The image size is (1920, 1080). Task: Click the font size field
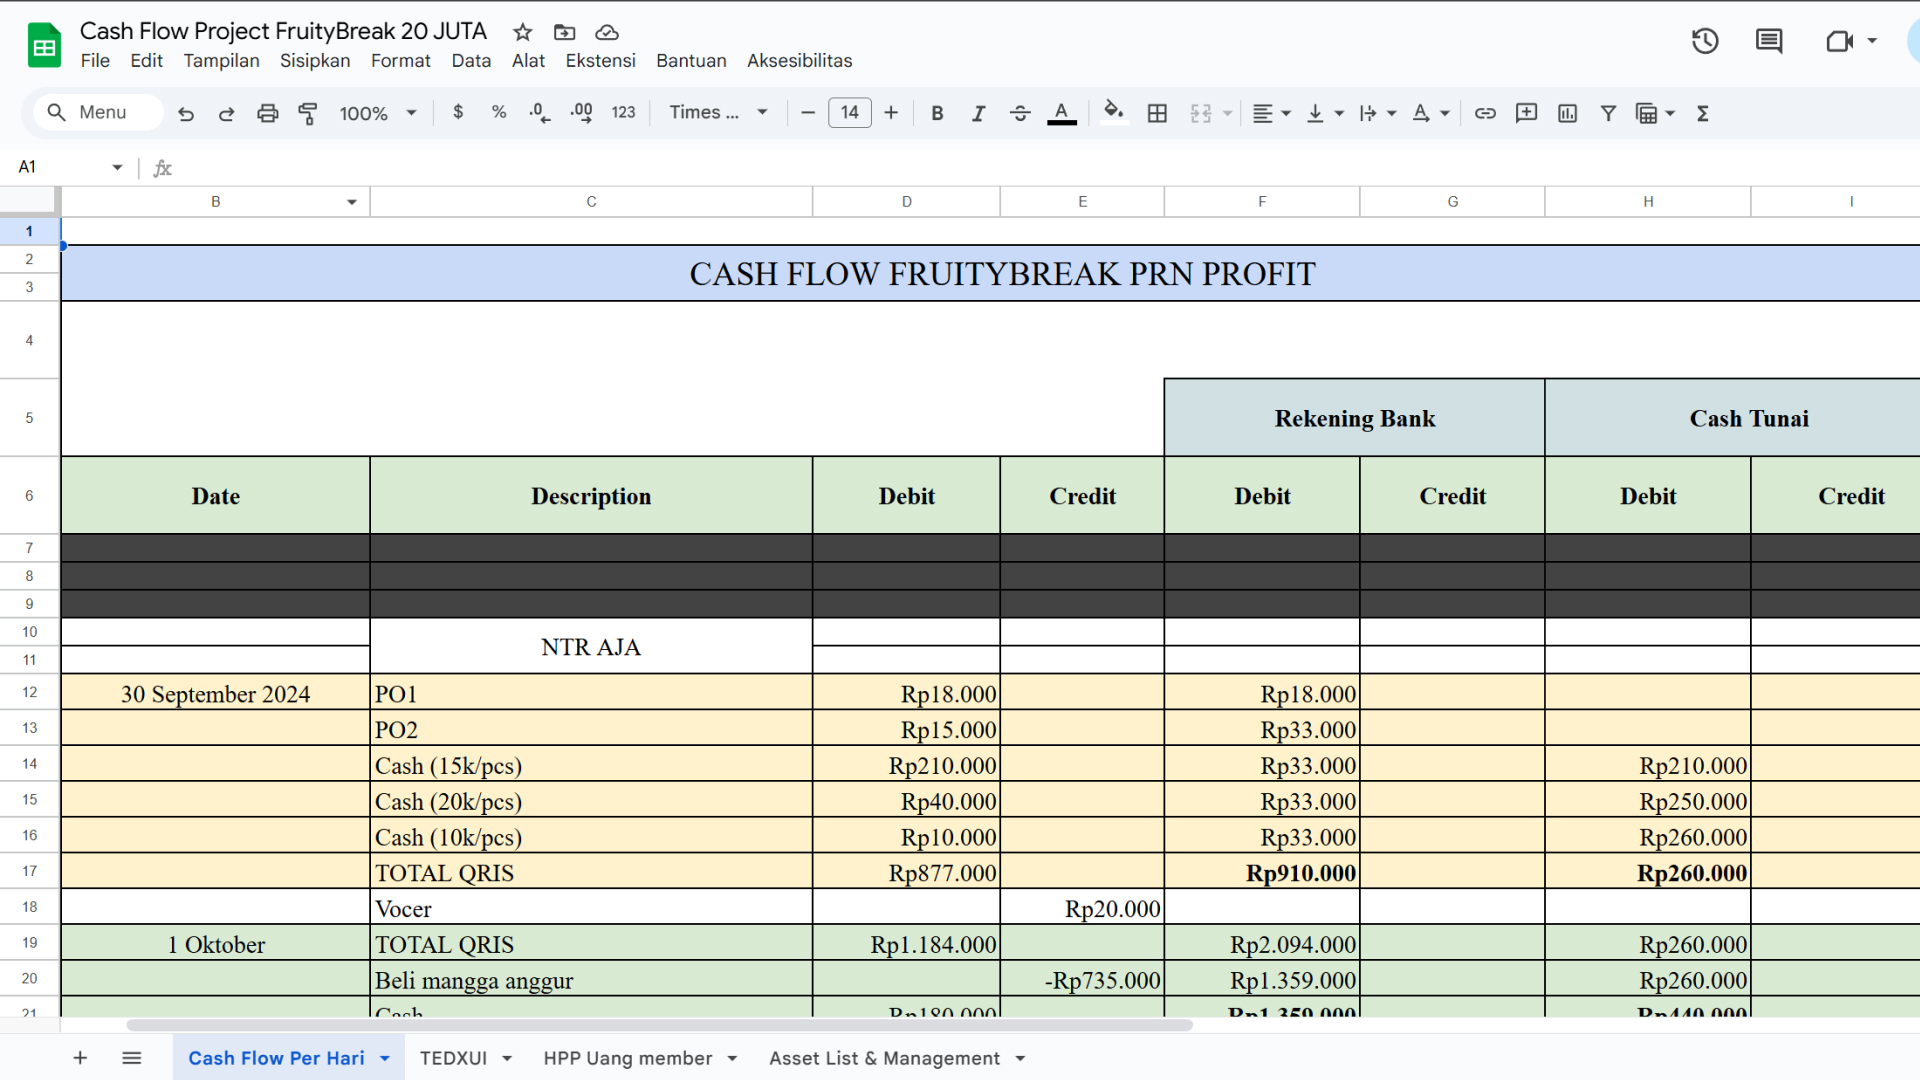[x=850, y=113]
